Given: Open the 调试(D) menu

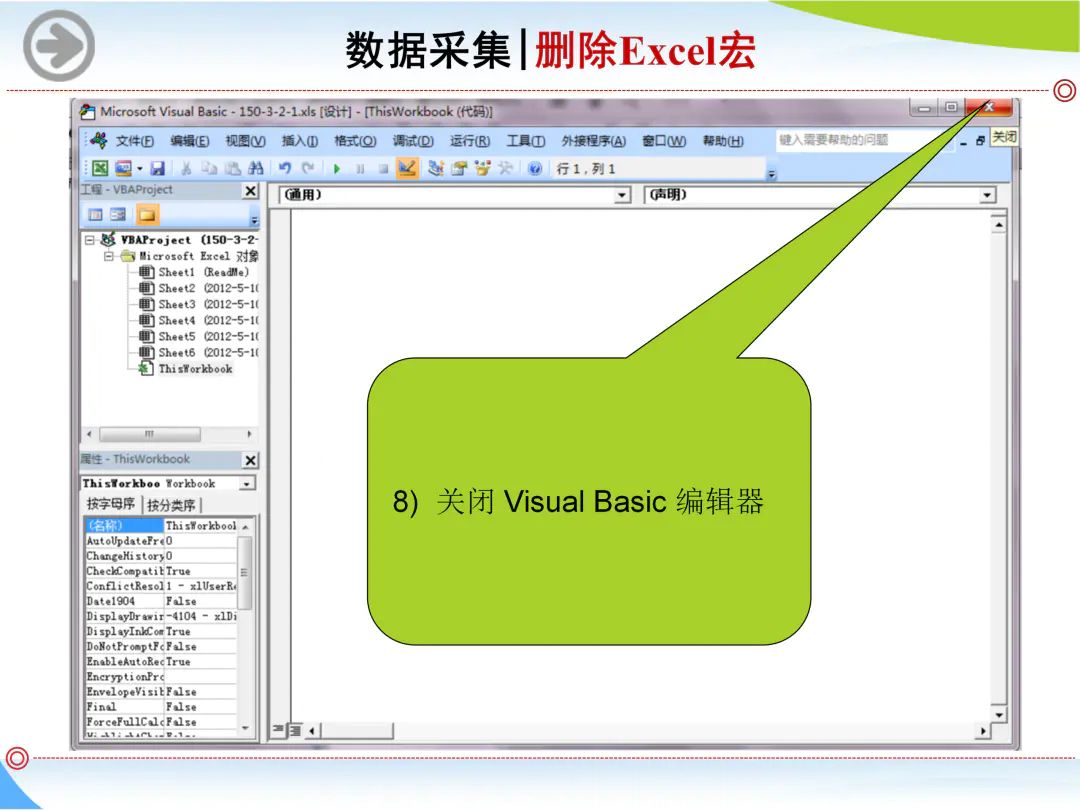Looking at the screenshot, I should (x=413, y=141).
